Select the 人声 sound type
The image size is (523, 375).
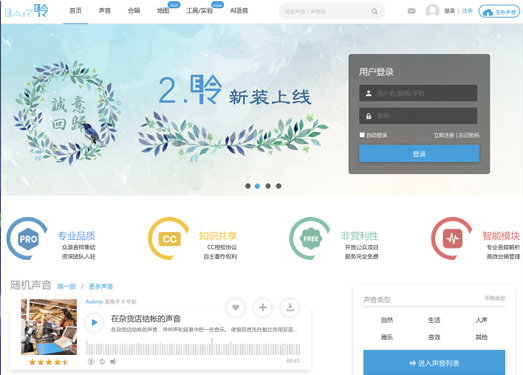coord(481,320)
